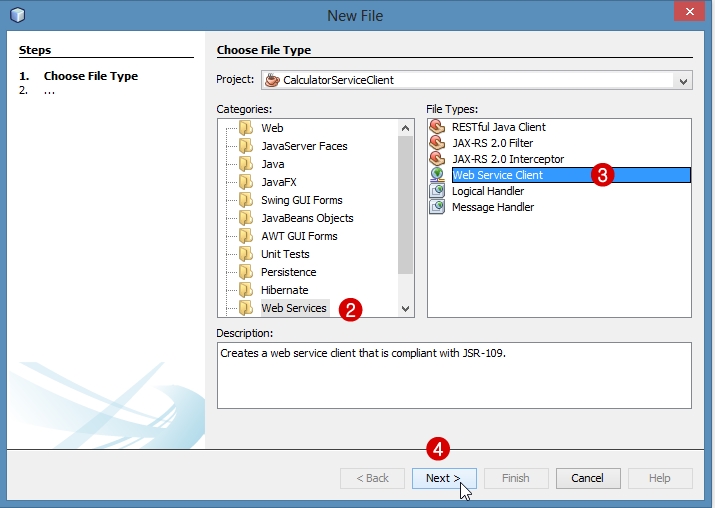Choose Web Service Client file type
The image size is (715, 508).
pyautogui.click(x=571, y=175)
